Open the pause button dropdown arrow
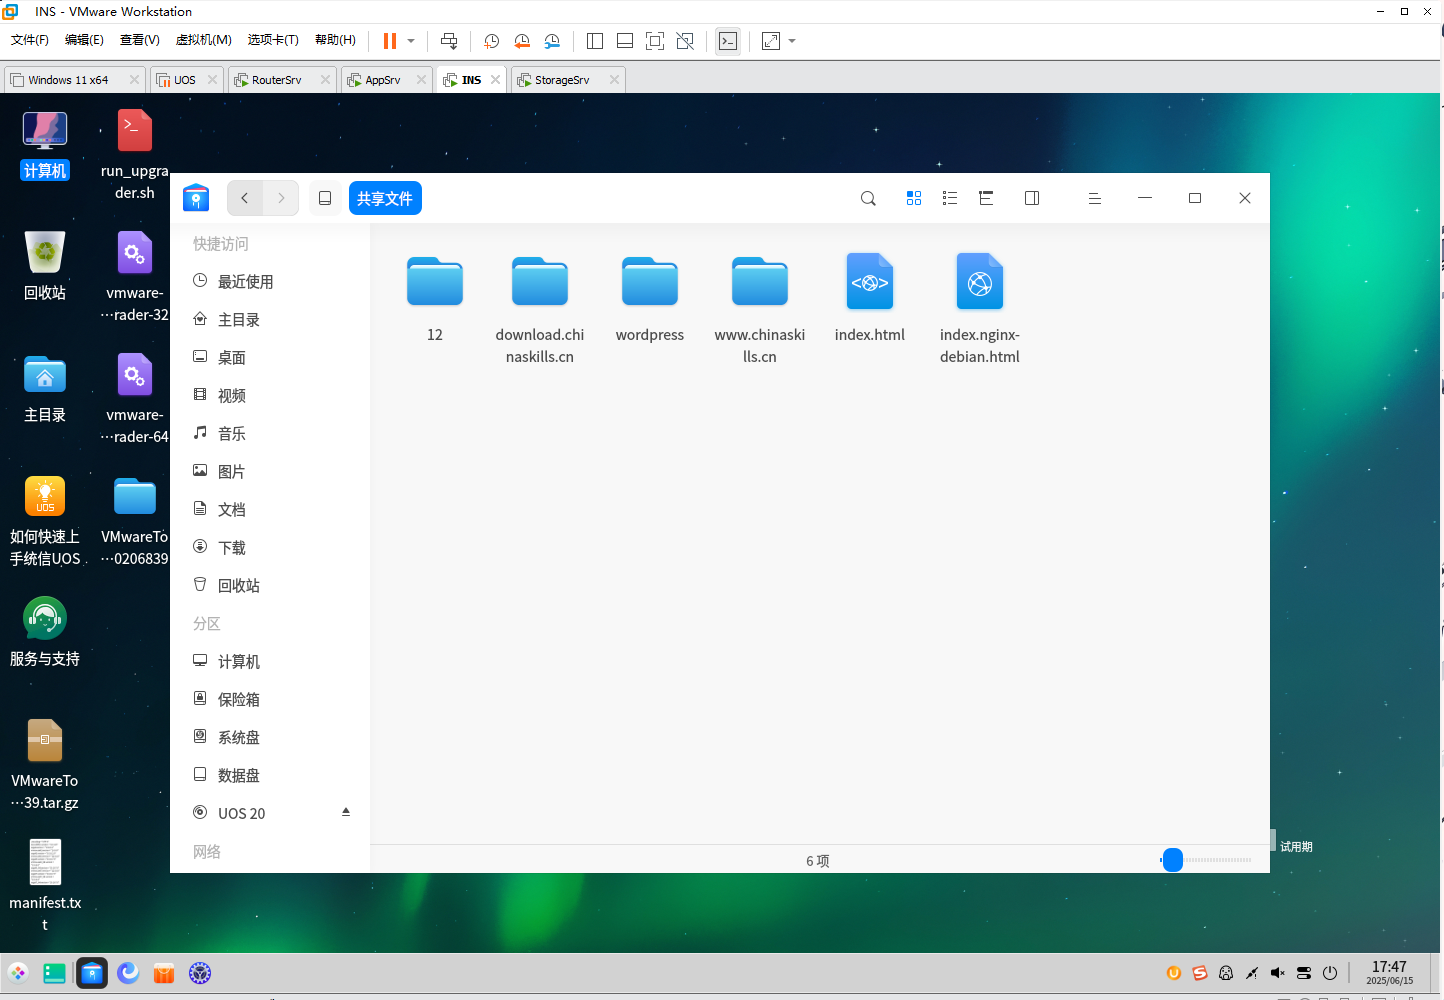This screenshot has width=1444, height=1000. click(410, 41)
